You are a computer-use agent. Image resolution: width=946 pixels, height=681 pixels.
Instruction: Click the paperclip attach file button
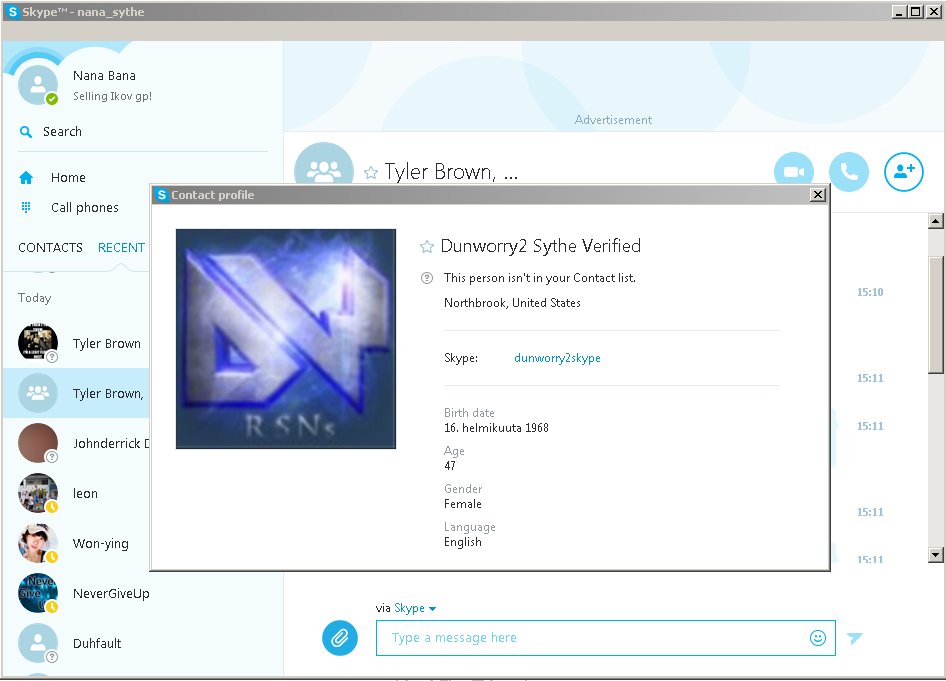(340, 638)
